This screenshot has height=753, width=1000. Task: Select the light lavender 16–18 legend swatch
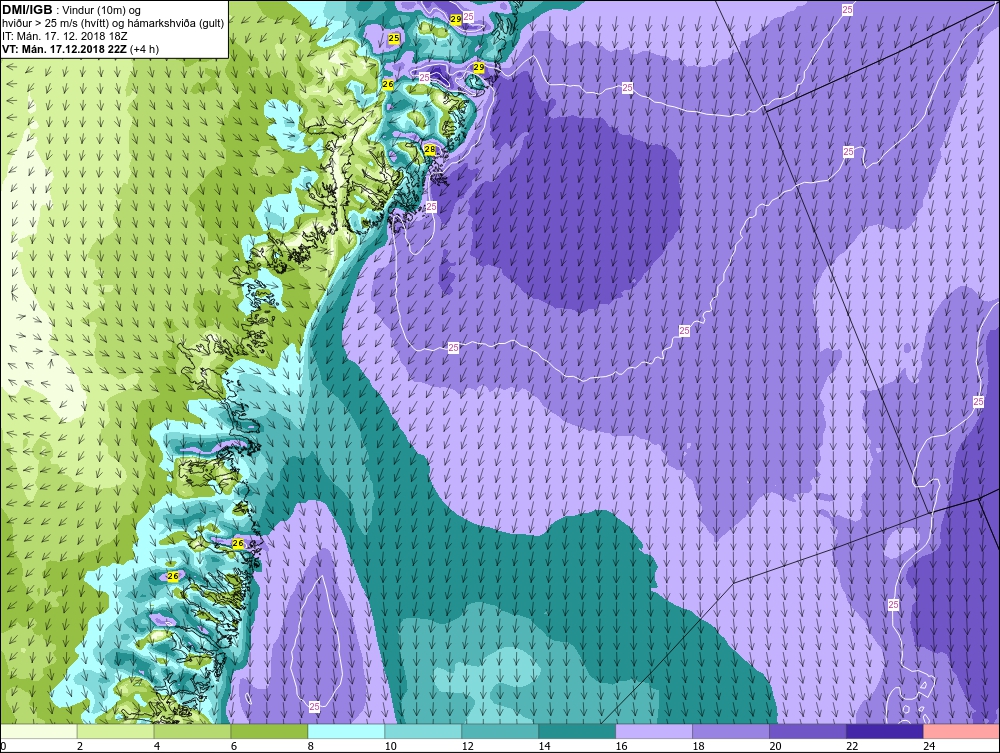point(654,731)
